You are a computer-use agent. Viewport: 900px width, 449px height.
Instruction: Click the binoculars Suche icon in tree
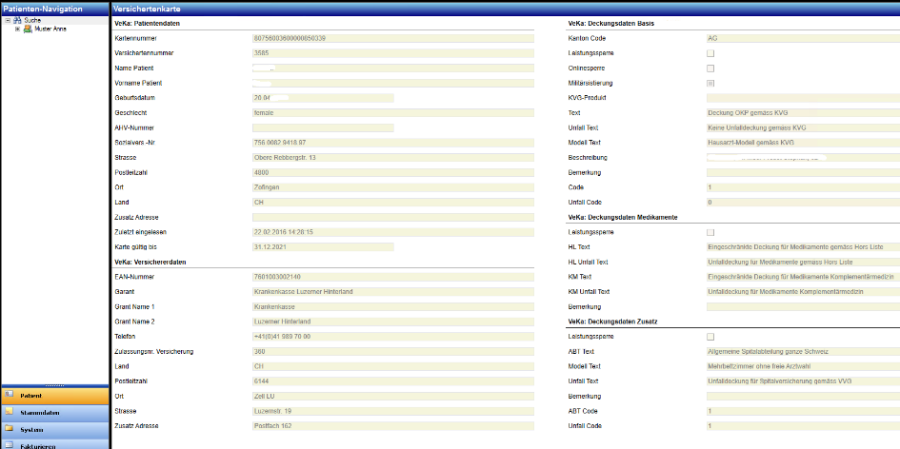pos(18,20)
